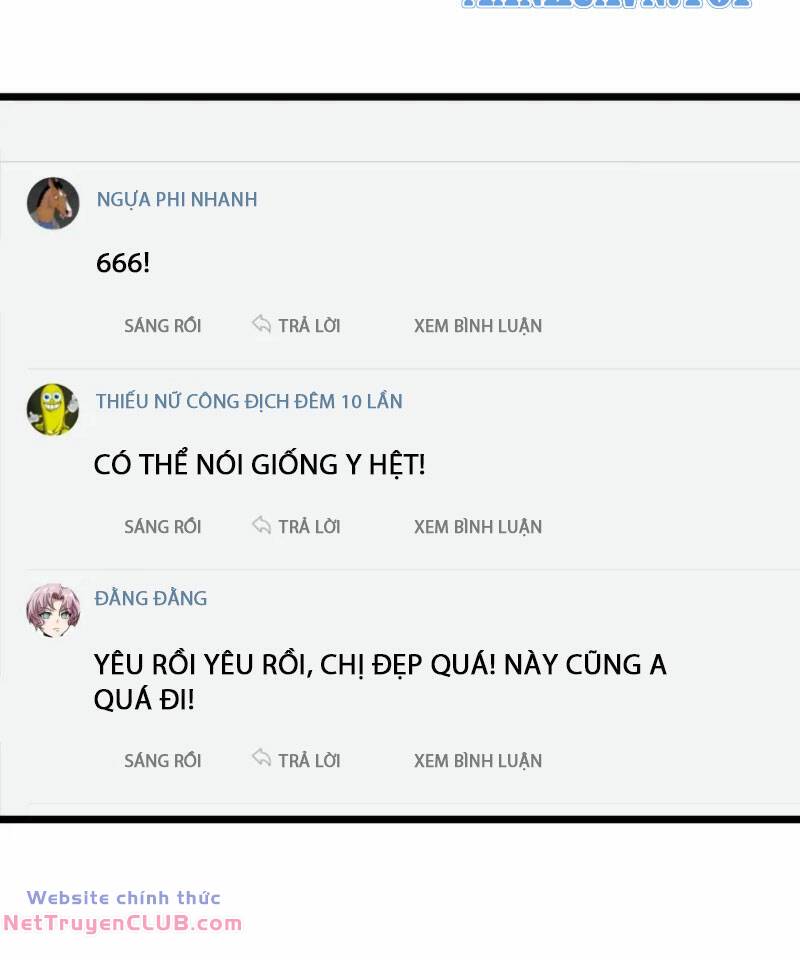The image size is (800, 960).
Task: Click reply arrow icon under Có thể nói giống y hệt
Action: [261, 525]
